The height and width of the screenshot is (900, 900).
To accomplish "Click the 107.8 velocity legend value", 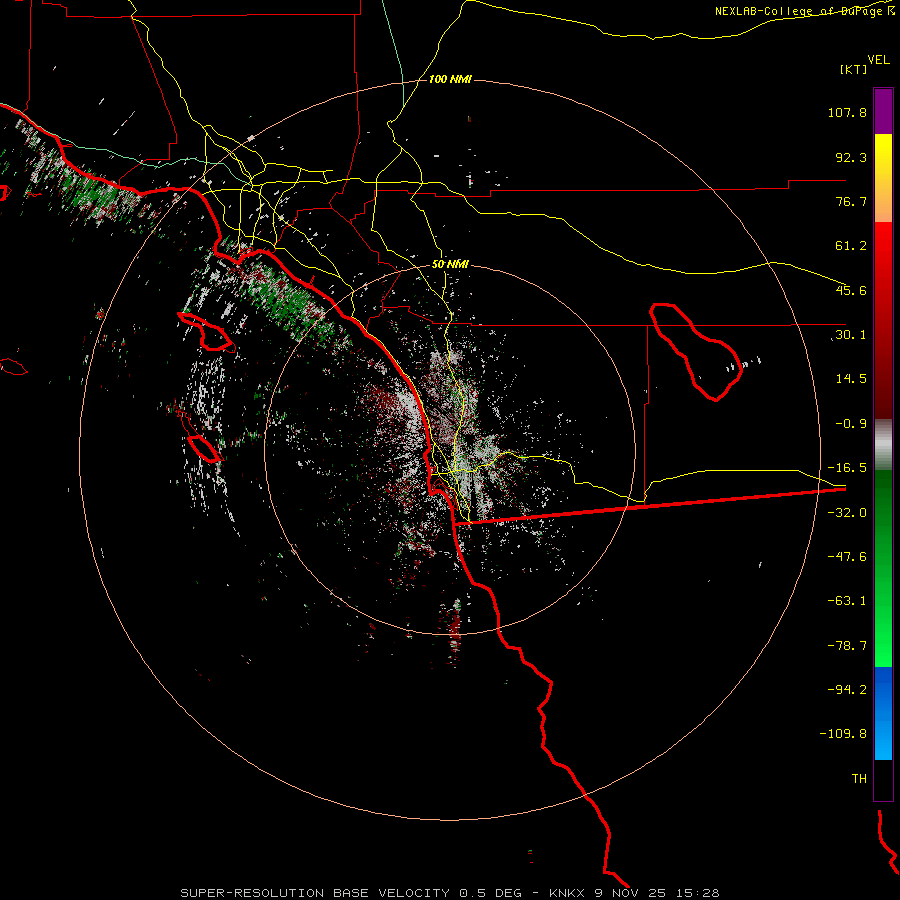I will click(x=847, y=112).
